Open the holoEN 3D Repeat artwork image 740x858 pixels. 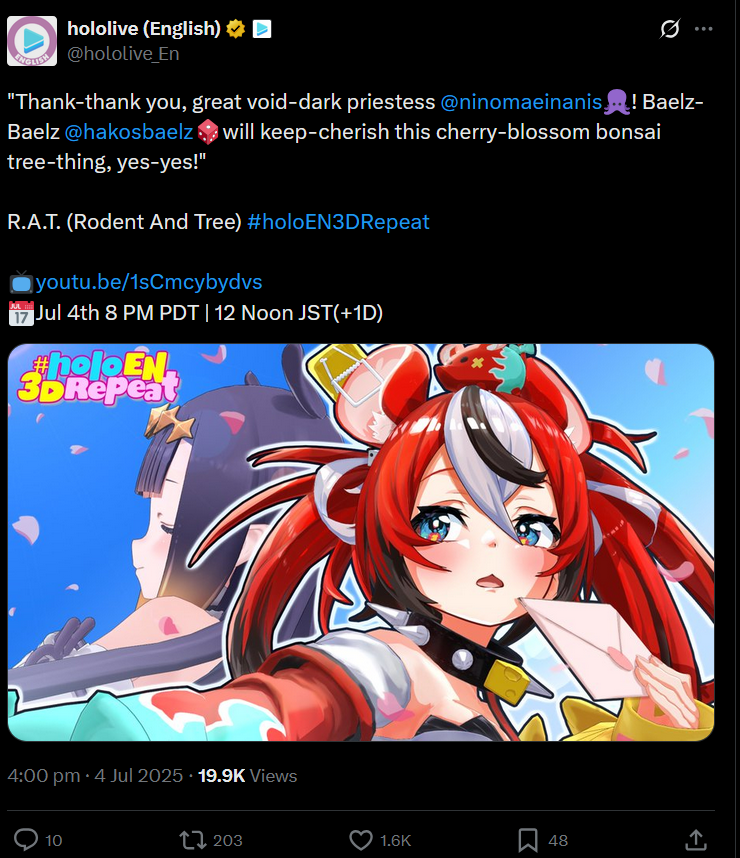coord(361,542)
